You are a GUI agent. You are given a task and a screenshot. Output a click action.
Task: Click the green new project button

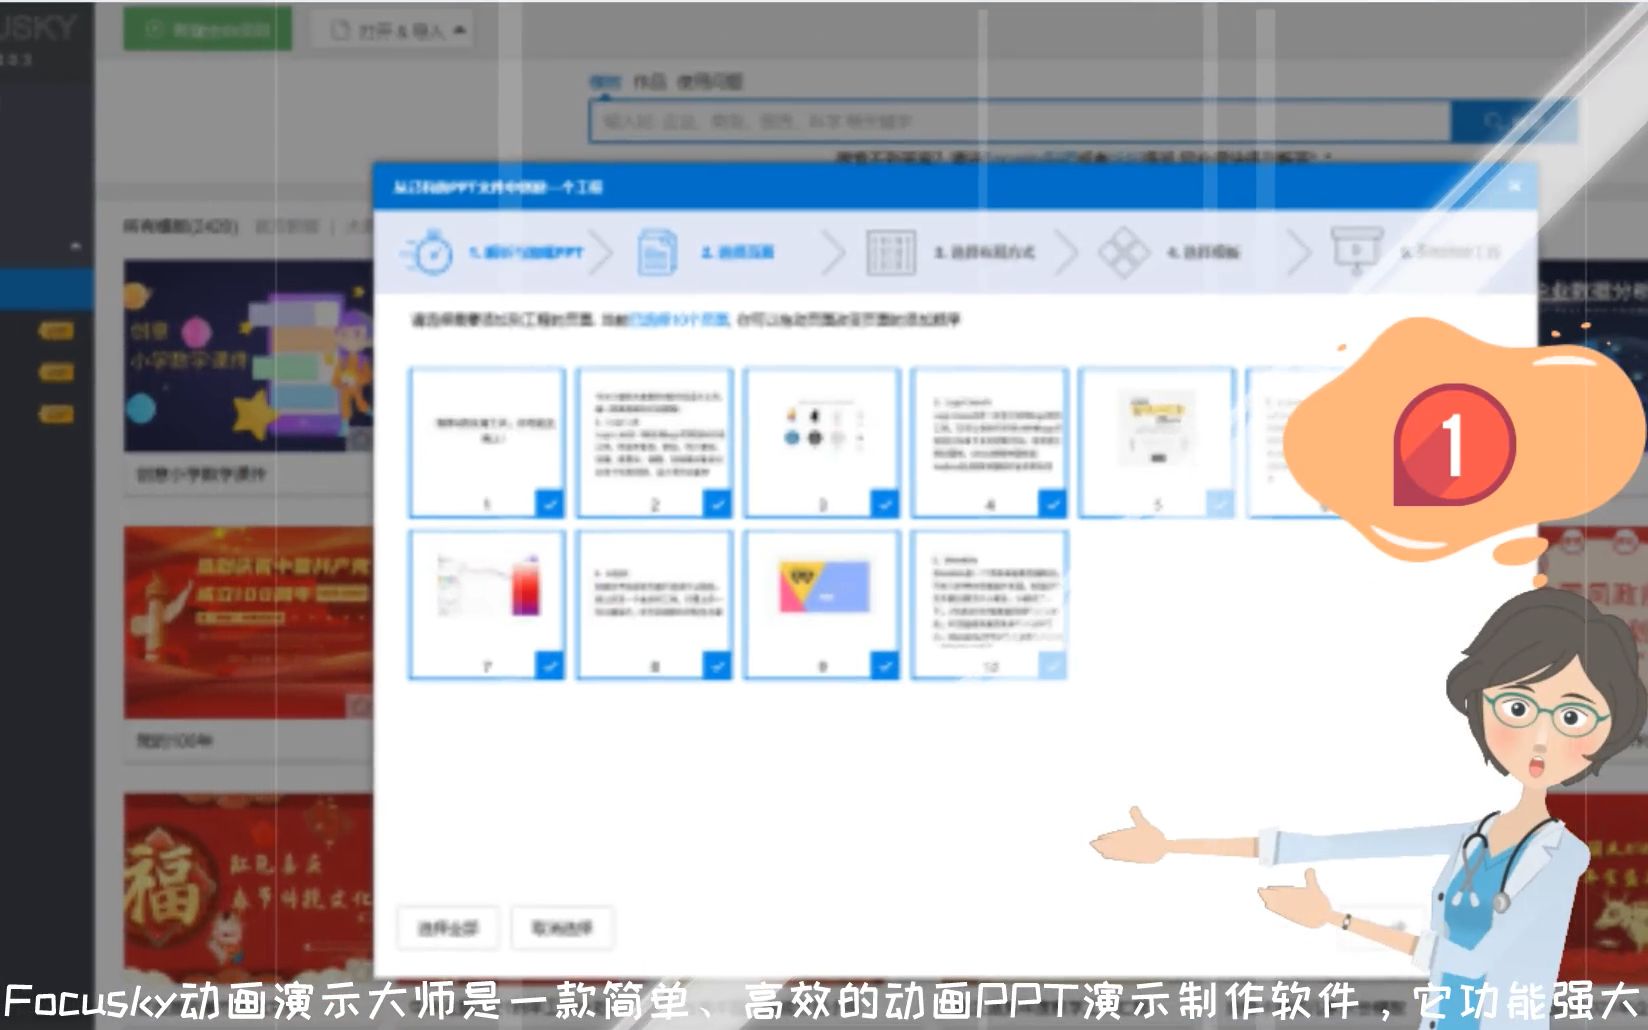[x=208, y=29]
